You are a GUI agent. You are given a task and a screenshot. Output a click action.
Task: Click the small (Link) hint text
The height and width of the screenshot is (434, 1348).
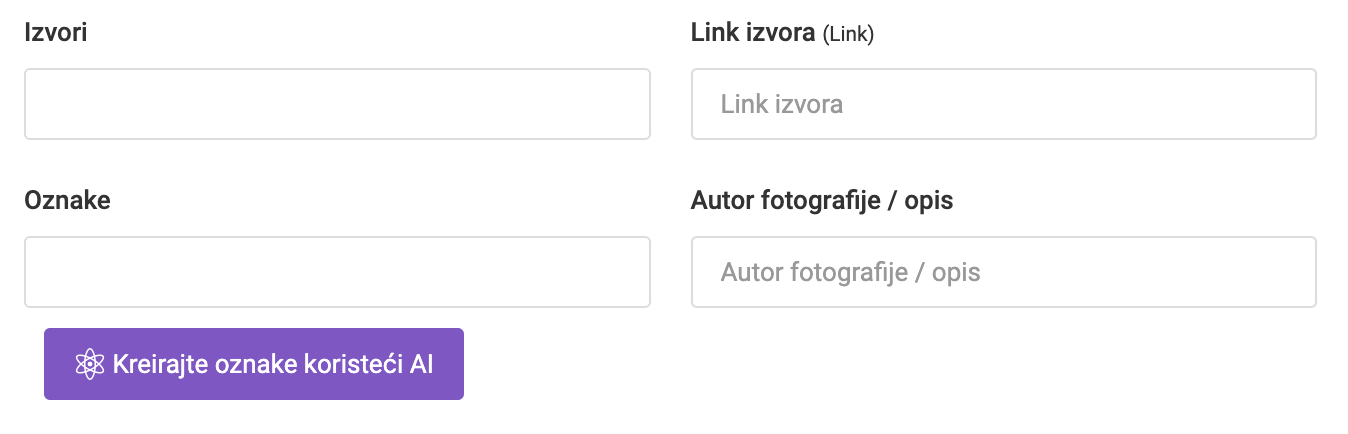pos(848,35)
